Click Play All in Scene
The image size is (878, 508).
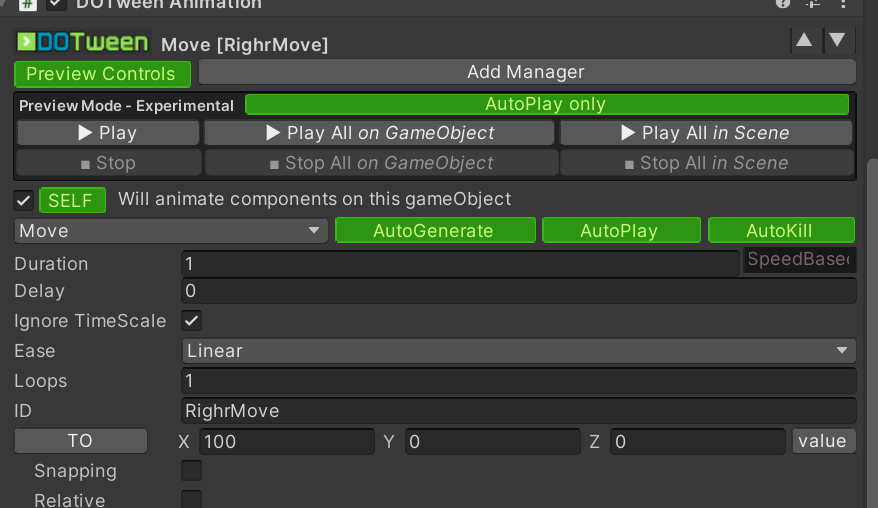click(x=706, y=133)
